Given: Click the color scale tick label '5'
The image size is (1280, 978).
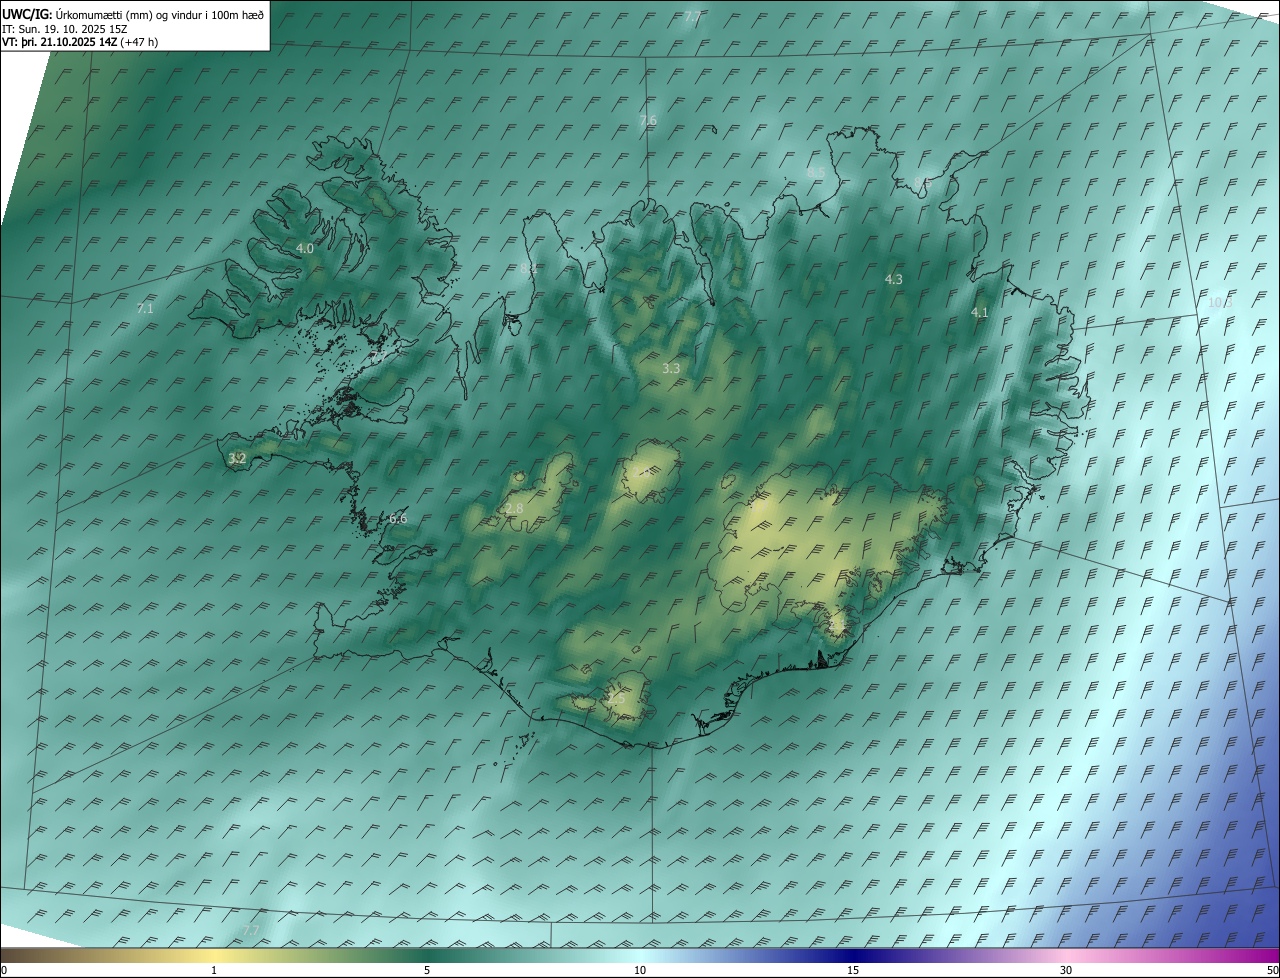Looking at the screenshot, I should tap(427, 970).
